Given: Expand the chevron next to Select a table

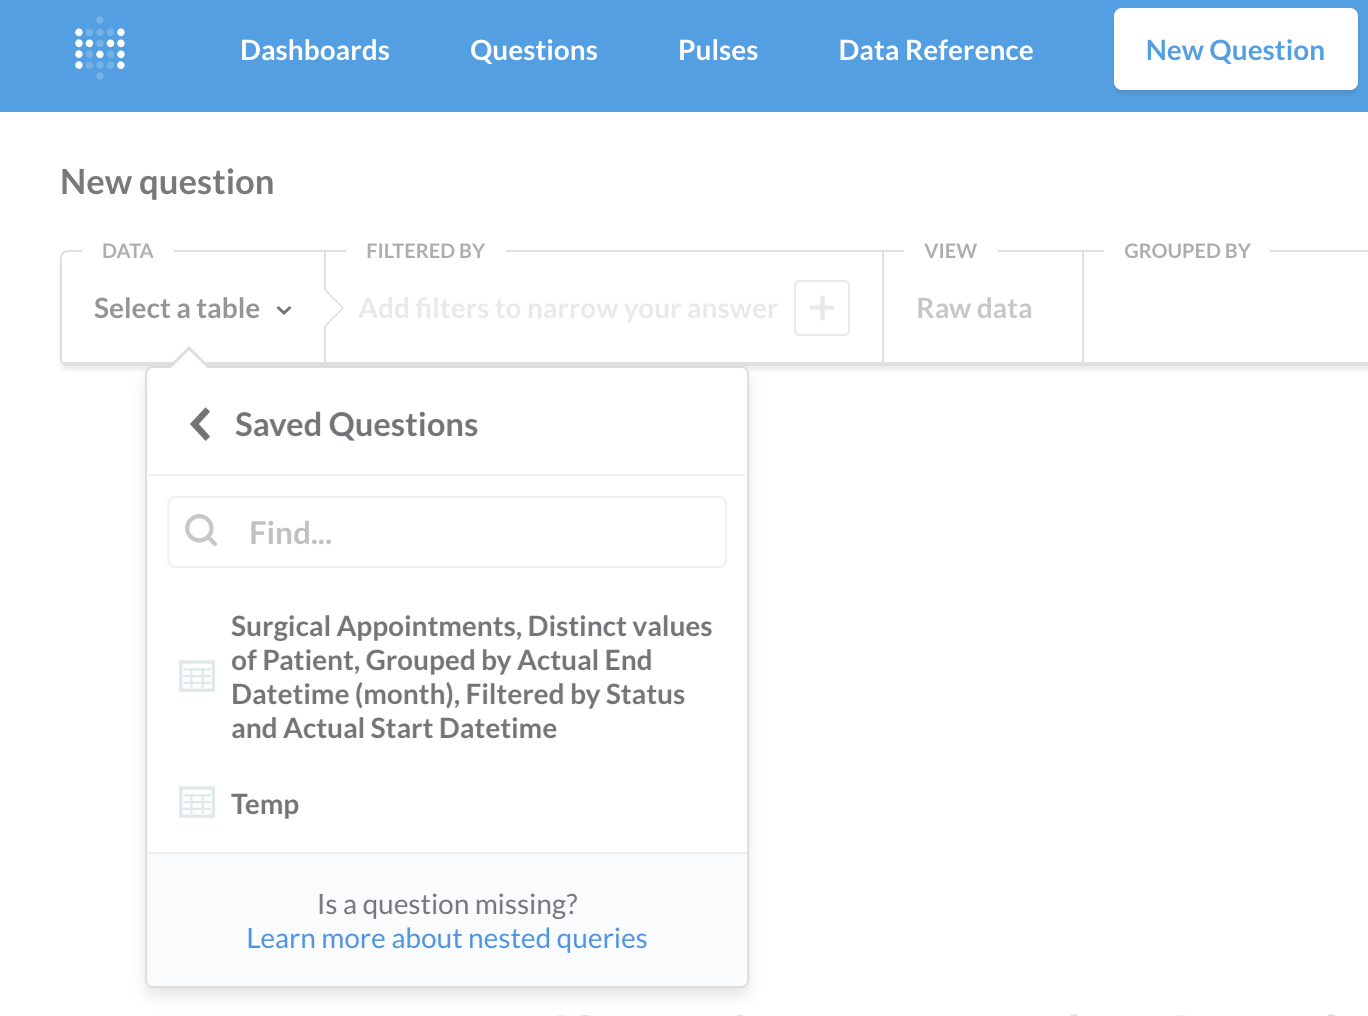Looking at the screenshot, I should [284, 310].
